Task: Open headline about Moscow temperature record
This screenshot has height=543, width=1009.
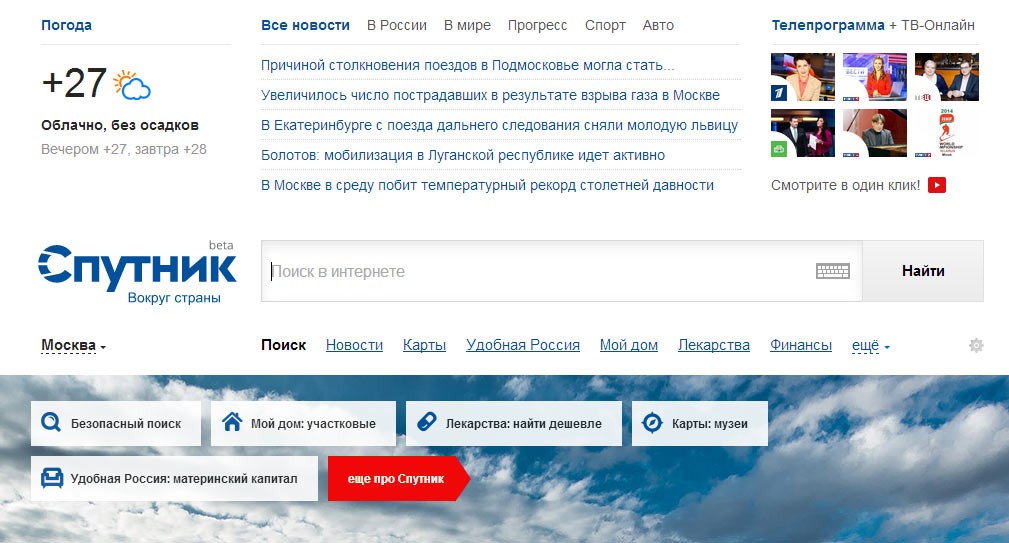Action: pyautogui.click(x=487, y=185)
